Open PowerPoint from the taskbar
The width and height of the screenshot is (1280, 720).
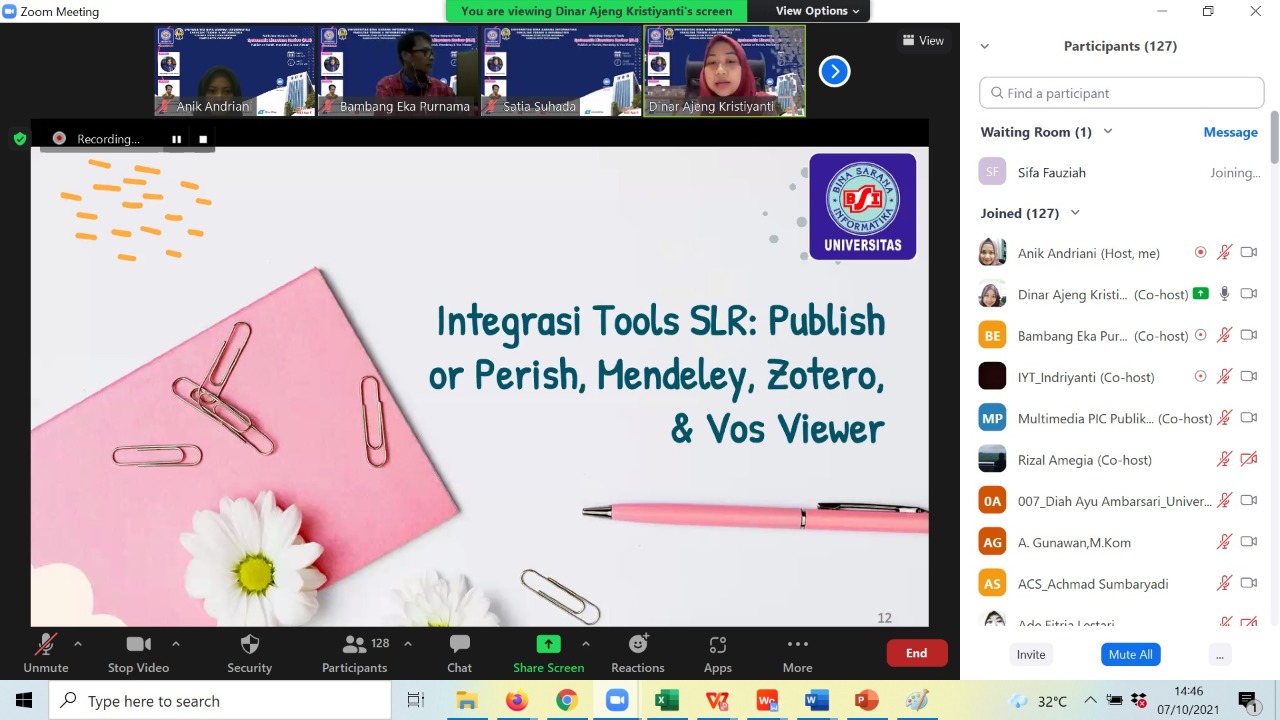[866, 701]
